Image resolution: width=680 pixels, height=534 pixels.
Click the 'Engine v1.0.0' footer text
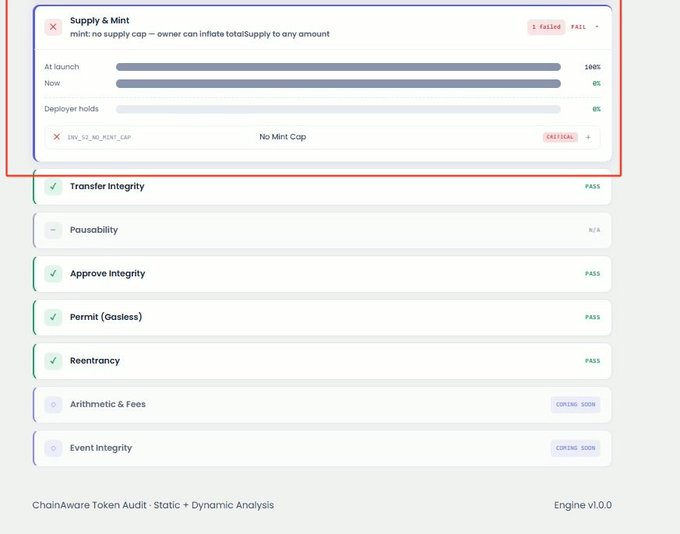pyautogui.click(x=583, y=505)
